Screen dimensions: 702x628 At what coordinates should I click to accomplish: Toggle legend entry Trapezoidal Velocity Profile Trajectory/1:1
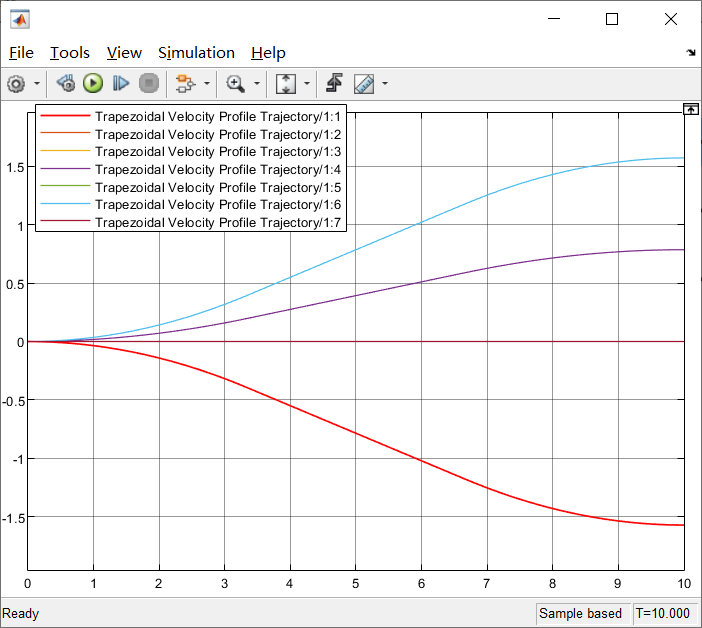191,116
